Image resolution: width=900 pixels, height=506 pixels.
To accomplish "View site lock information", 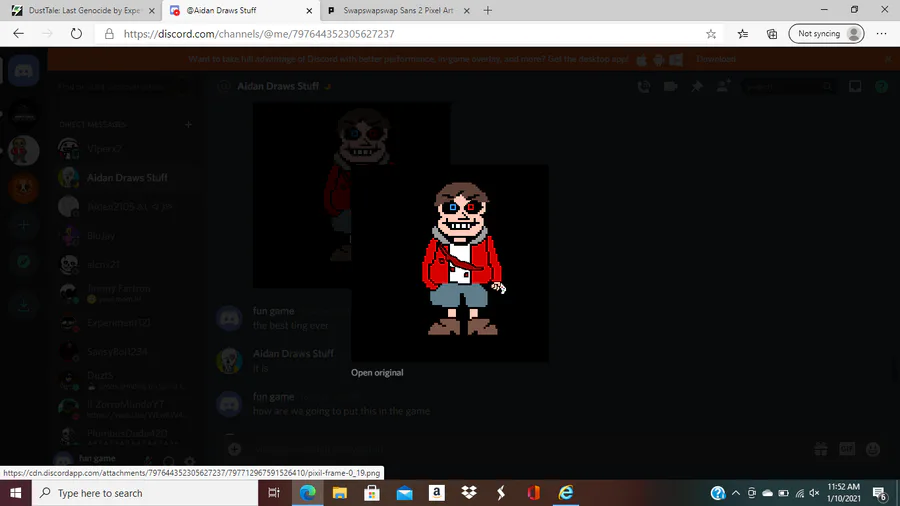I will (x=109, y=34).
